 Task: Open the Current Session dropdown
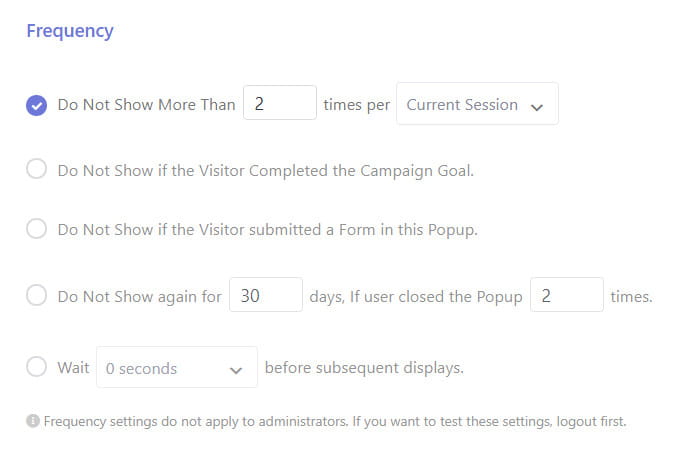[477, 105]
